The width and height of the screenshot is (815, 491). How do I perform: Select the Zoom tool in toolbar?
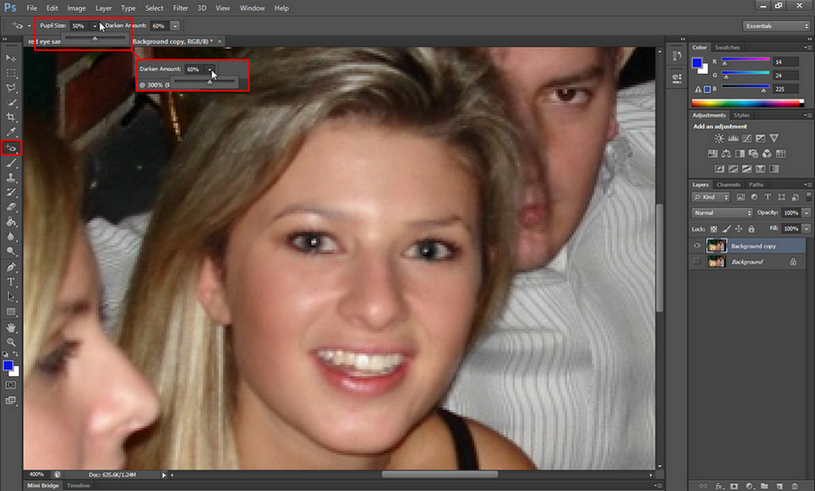[x=12, y=341]
